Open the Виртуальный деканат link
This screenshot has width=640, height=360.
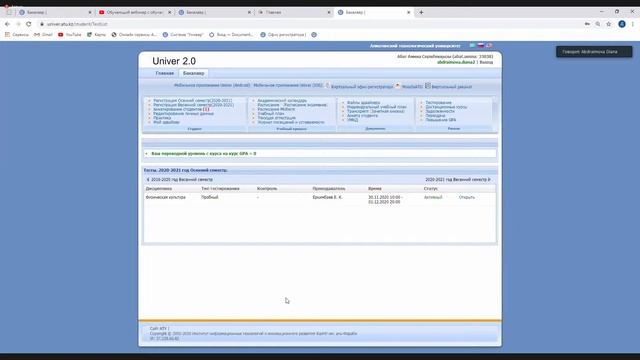coord(451,87)
